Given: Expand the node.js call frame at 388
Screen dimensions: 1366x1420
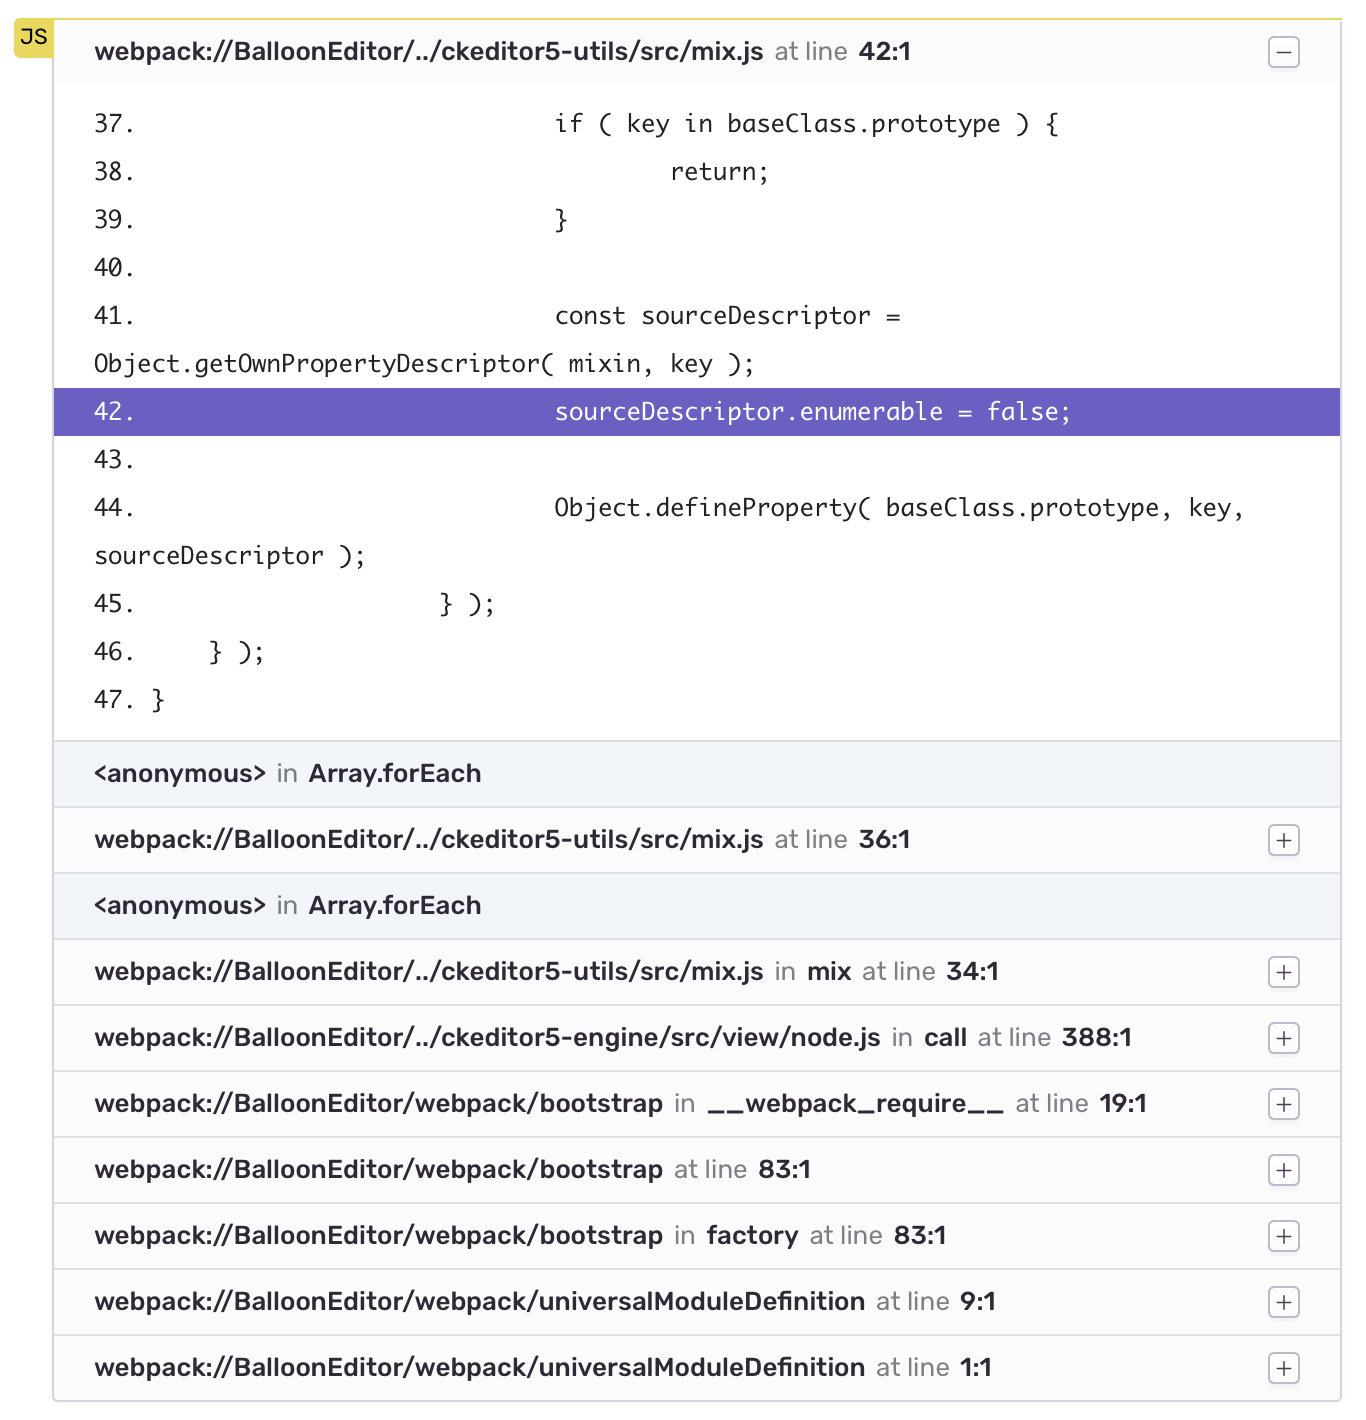Looking at the screenshot, I should click(1284, 1038).
